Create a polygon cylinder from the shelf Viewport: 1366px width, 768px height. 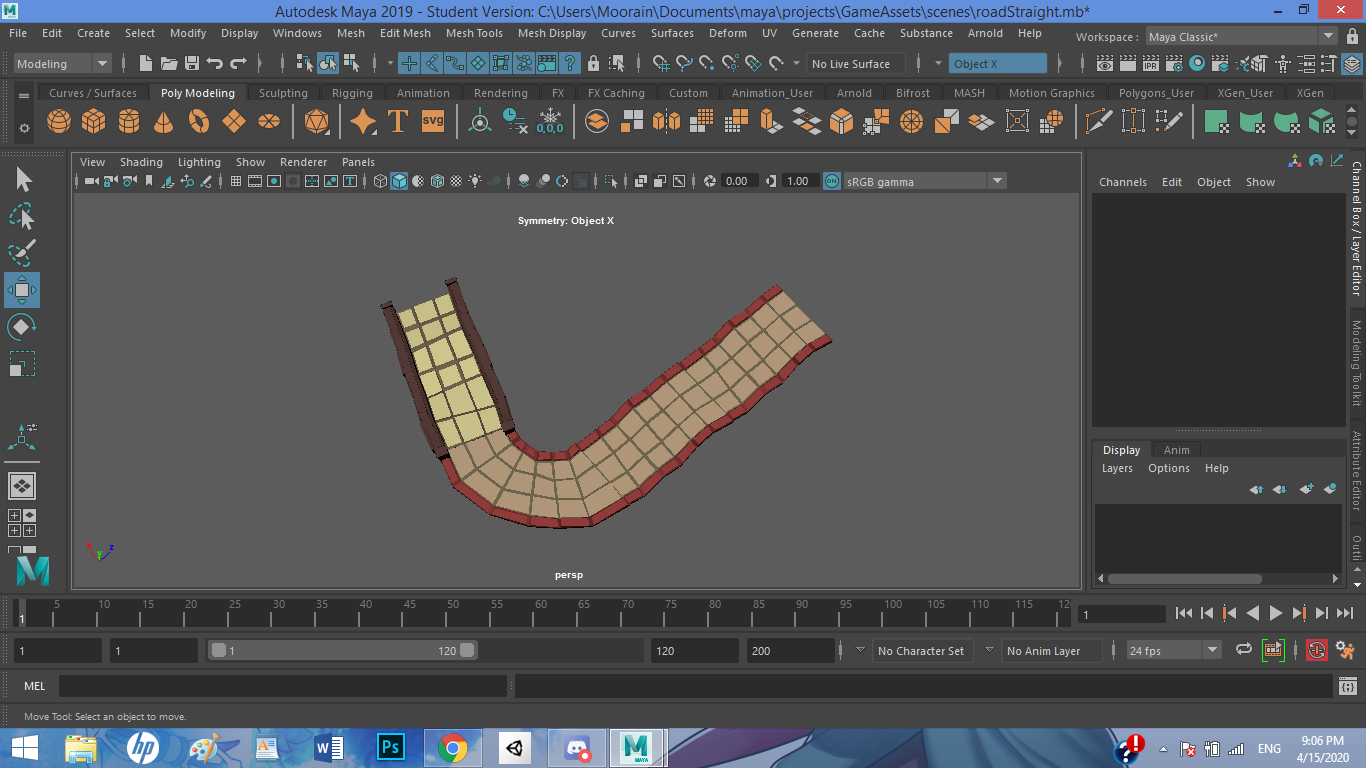tap(129, 122)
